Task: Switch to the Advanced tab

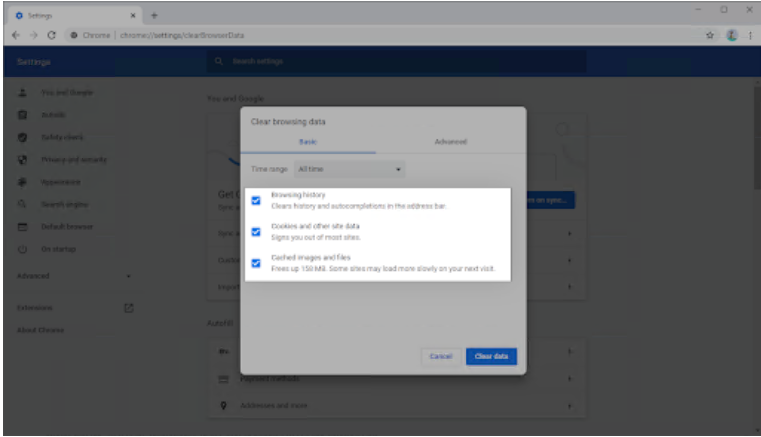Action: 450,142
